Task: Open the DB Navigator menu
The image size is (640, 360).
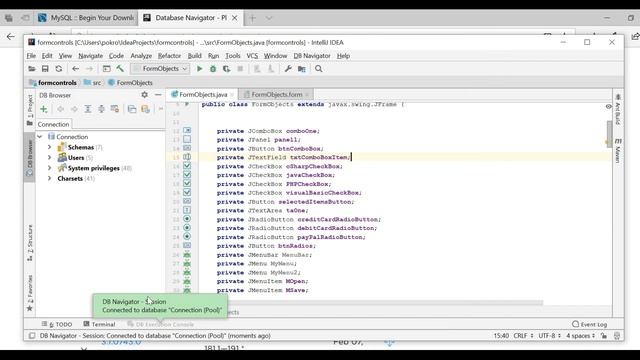Action: click(312, 56)
